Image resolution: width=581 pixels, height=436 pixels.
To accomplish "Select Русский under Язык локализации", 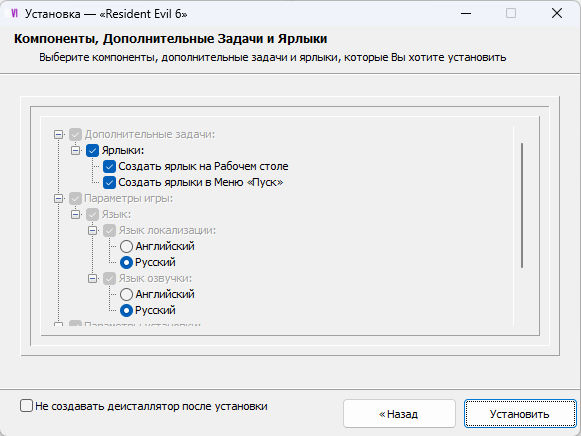I will tap(126, 262).
